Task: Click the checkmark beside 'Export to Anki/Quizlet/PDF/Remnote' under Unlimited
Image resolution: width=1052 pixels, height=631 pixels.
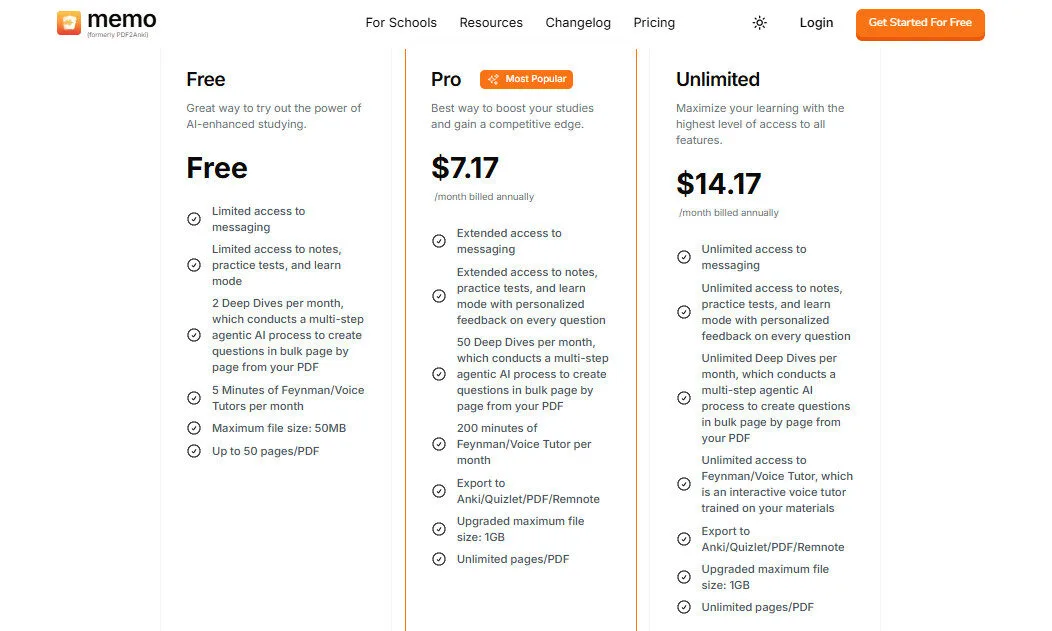Action: click(x=684, y=539)
